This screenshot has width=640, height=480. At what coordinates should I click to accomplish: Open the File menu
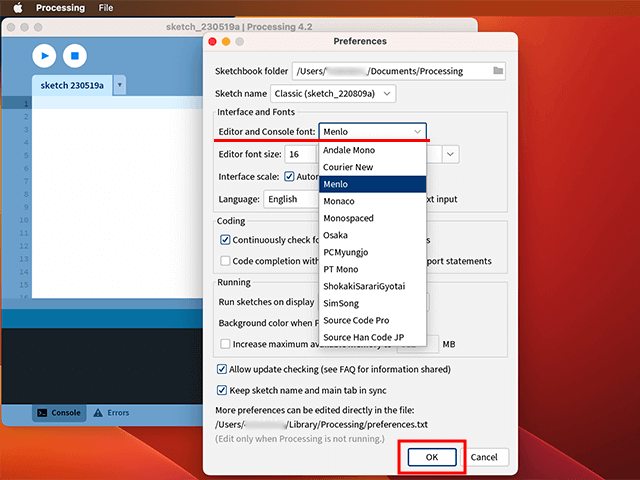pyautogui.click(x=106, y=8)
